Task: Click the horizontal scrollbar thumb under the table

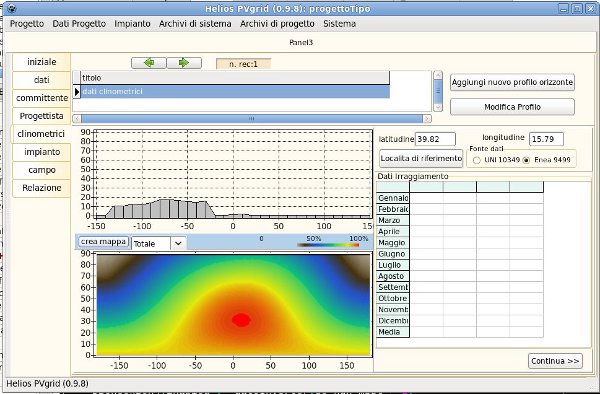Action: (251, 119)
